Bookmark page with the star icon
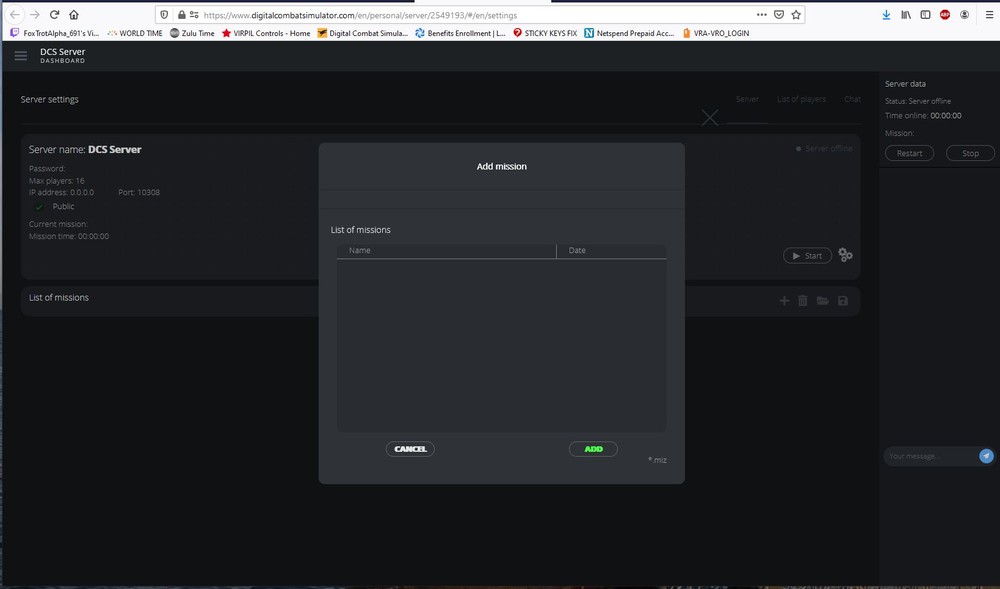 click(x=796, y=15)
